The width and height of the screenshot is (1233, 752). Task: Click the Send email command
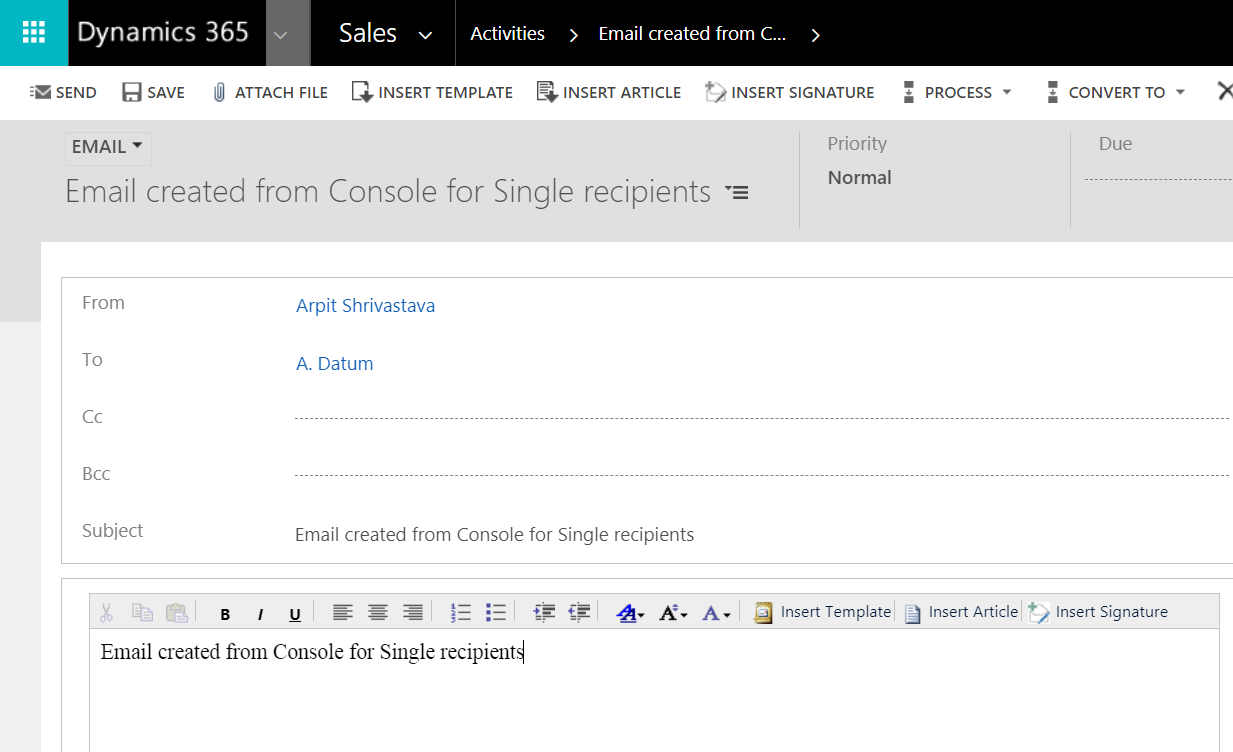pos(63,92)
